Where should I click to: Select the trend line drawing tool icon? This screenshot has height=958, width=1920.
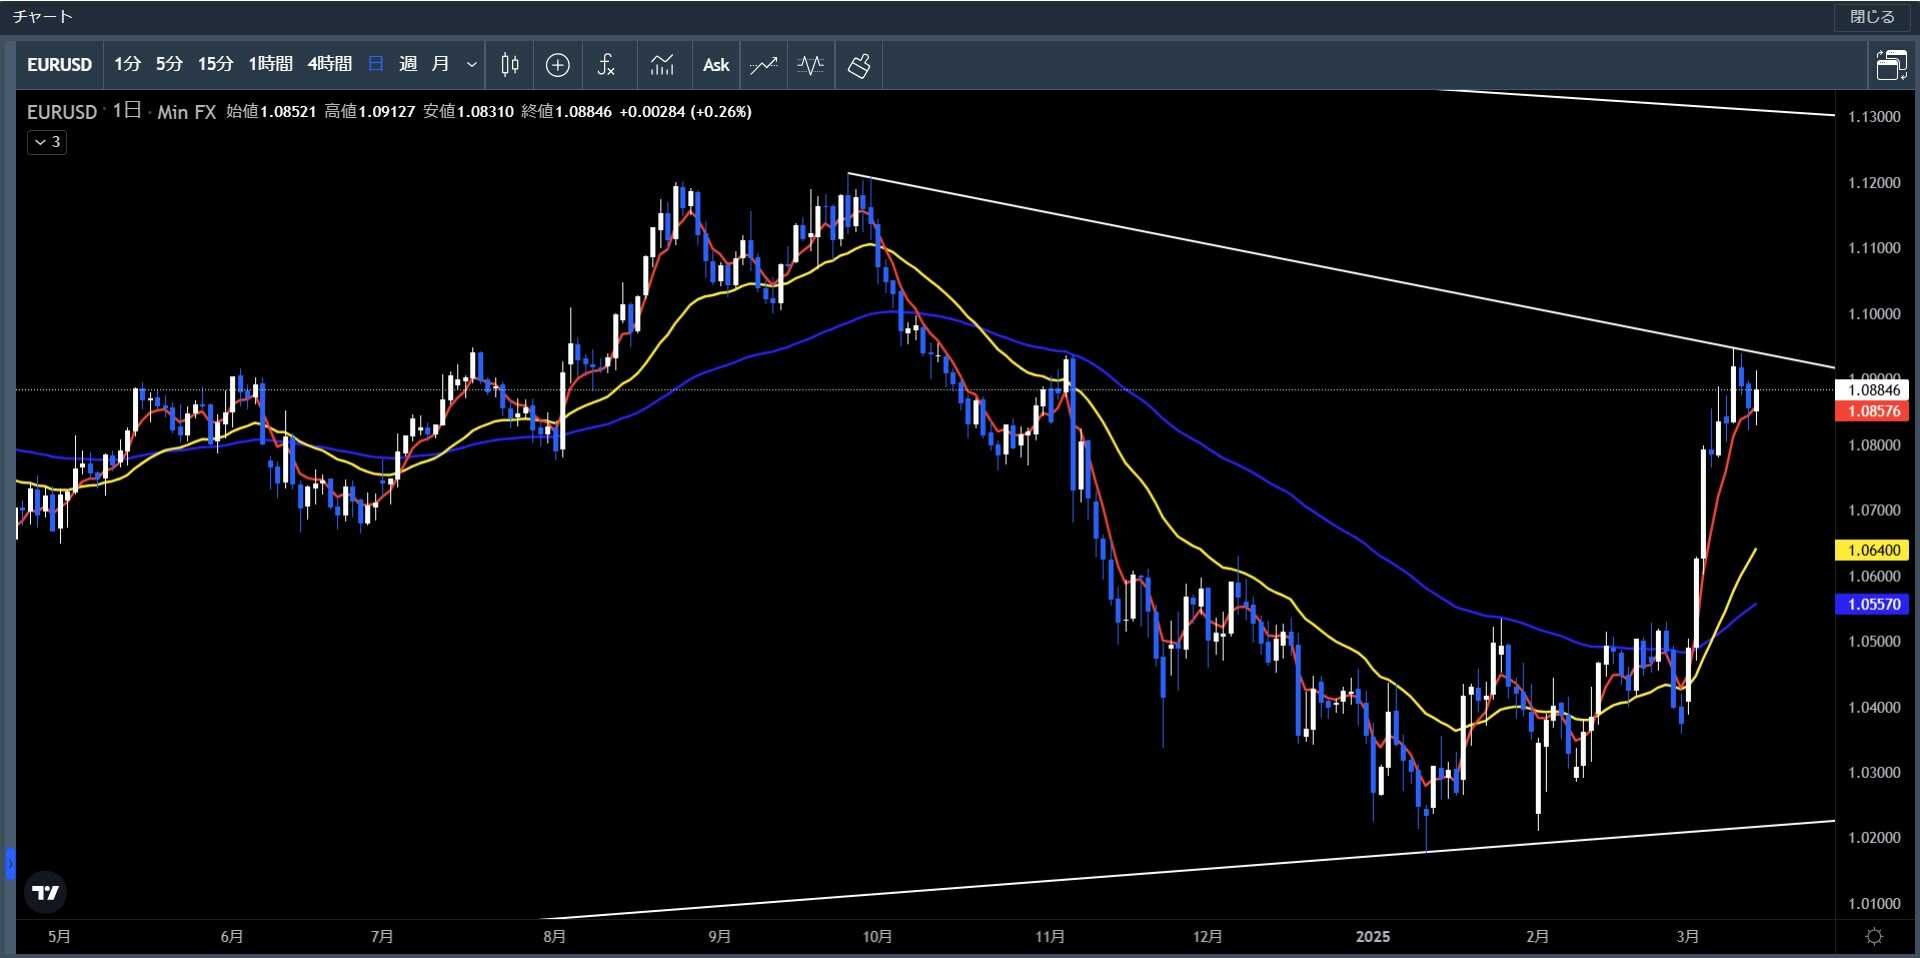pyautogui.click(x=764, y=65)
